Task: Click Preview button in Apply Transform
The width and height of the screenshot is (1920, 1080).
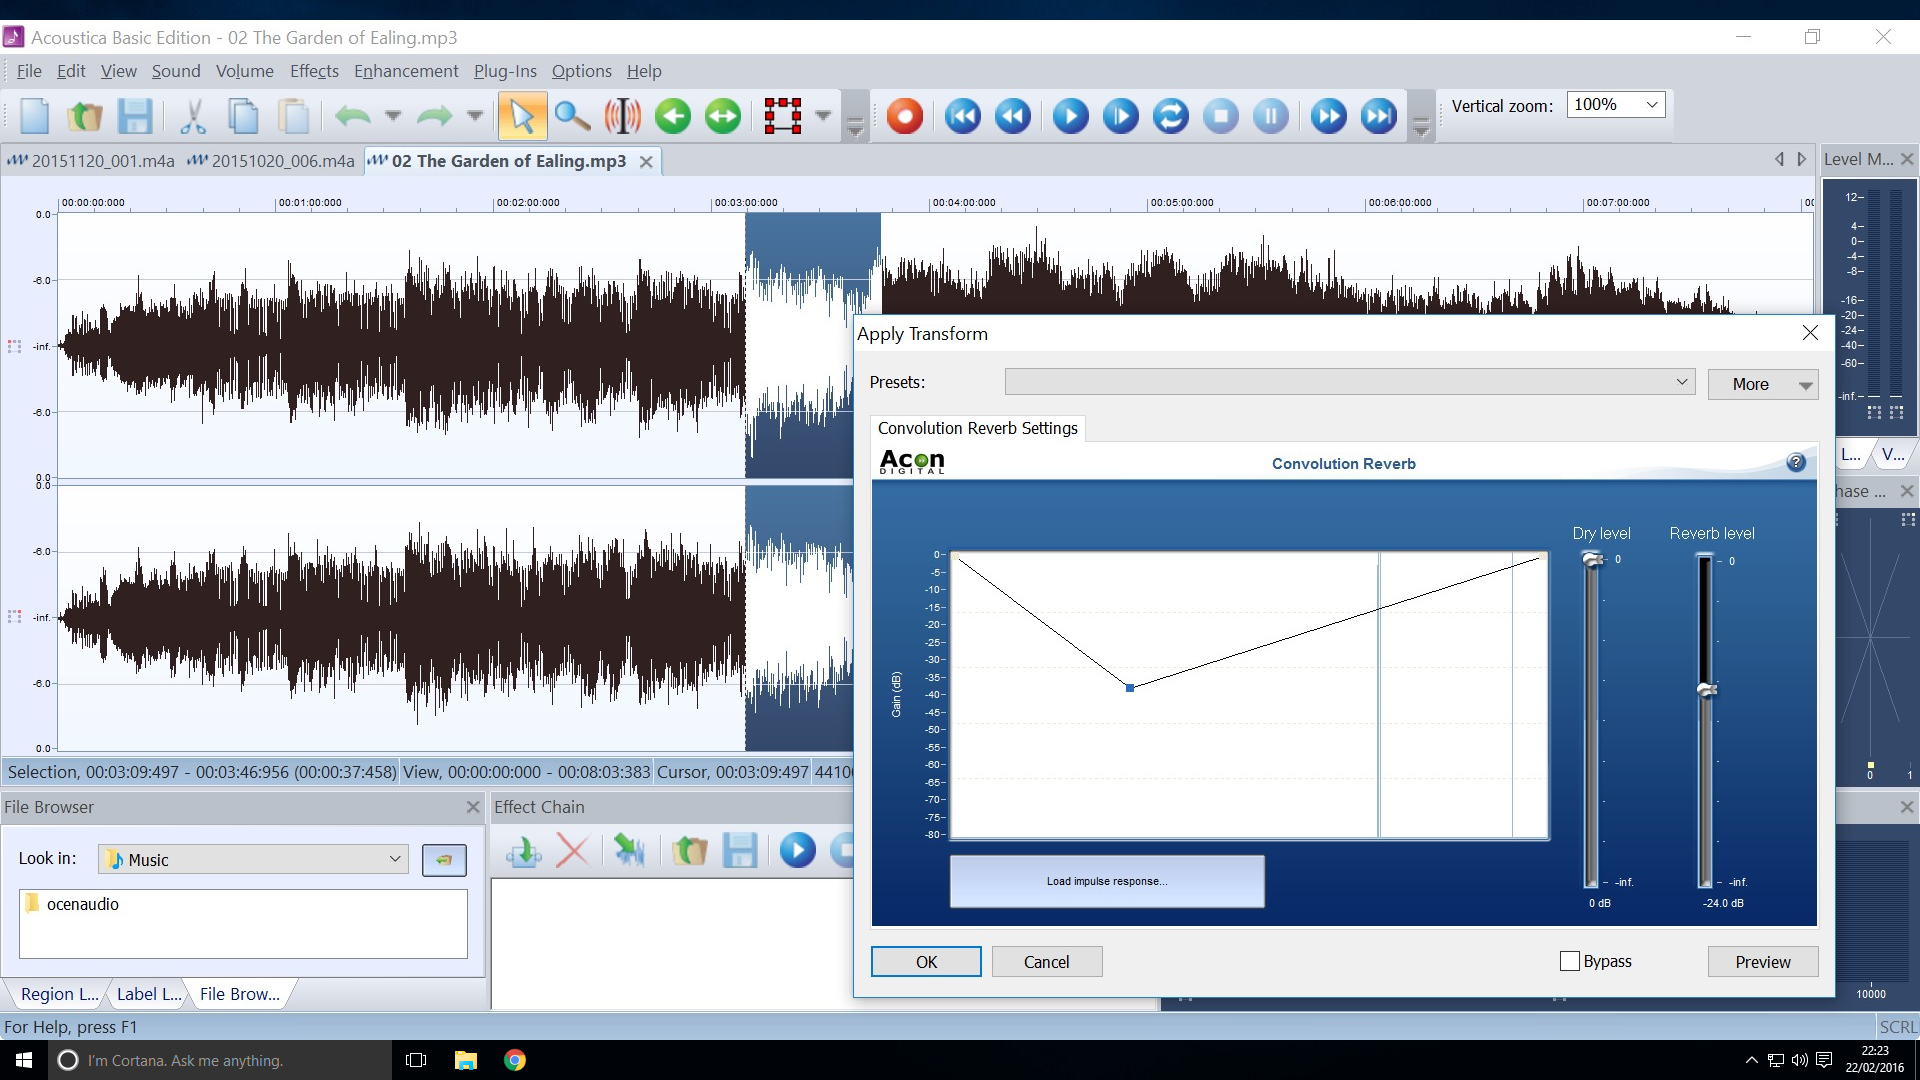Action: [x=1762, y=960]
